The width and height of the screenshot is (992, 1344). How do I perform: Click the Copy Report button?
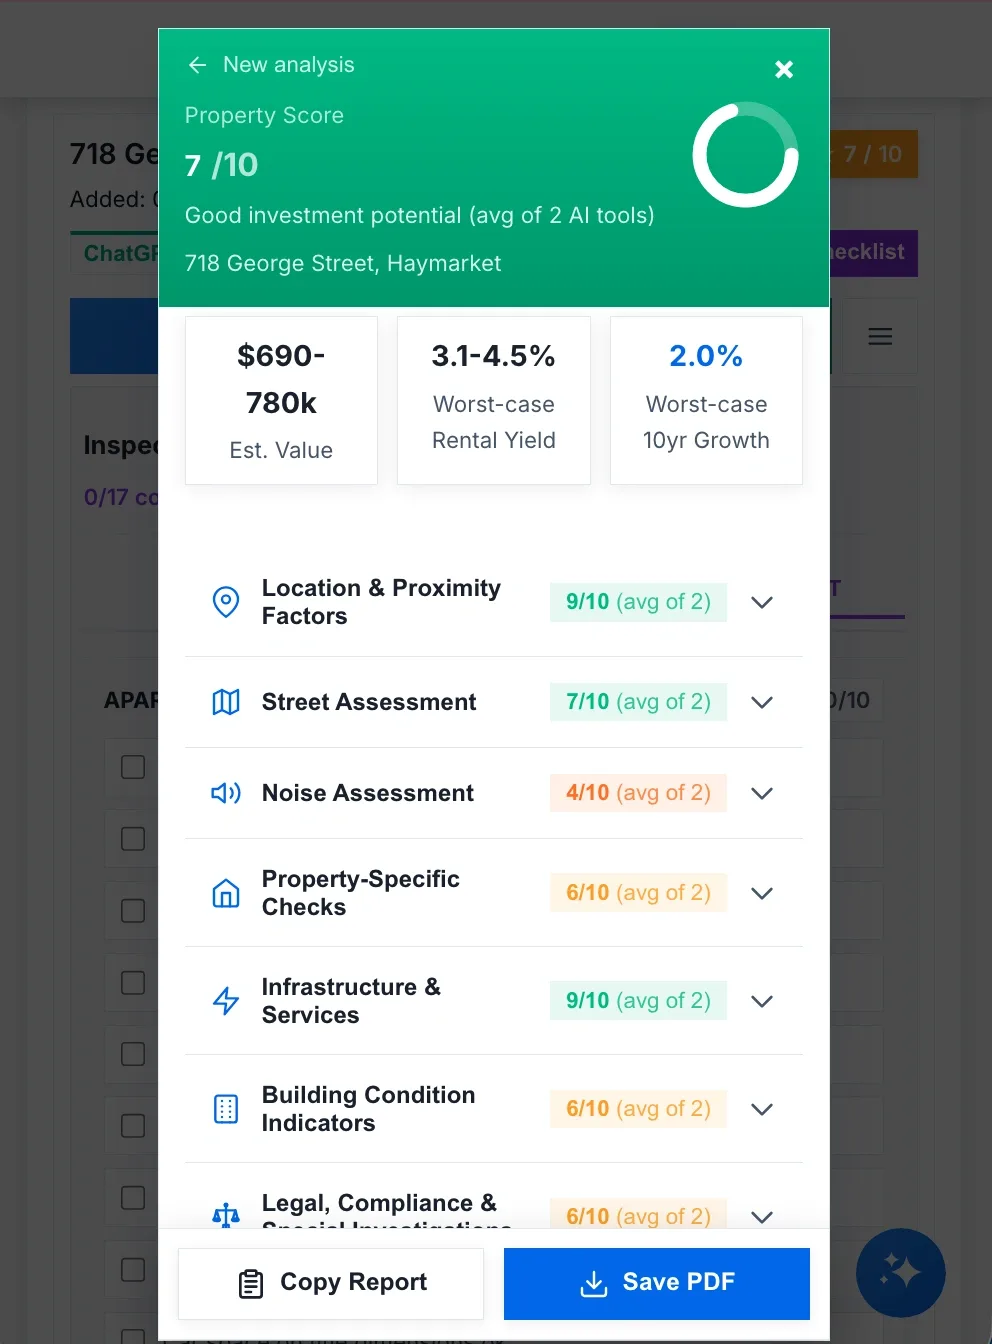click(331, 1283)
